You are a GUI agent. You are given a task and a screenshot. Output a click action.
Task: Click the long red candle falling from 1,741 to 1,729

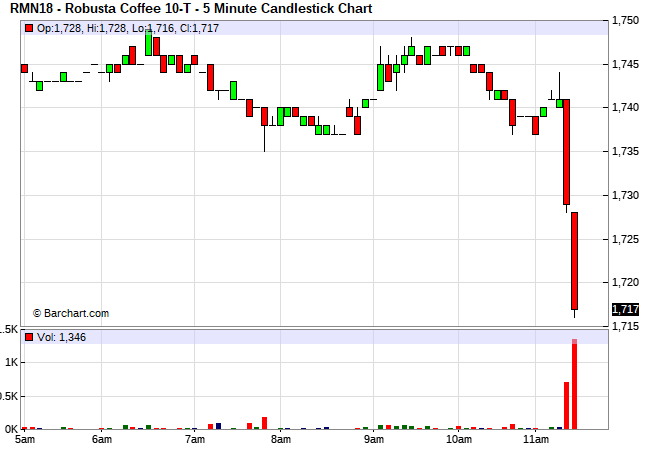[x=566, y=152]
